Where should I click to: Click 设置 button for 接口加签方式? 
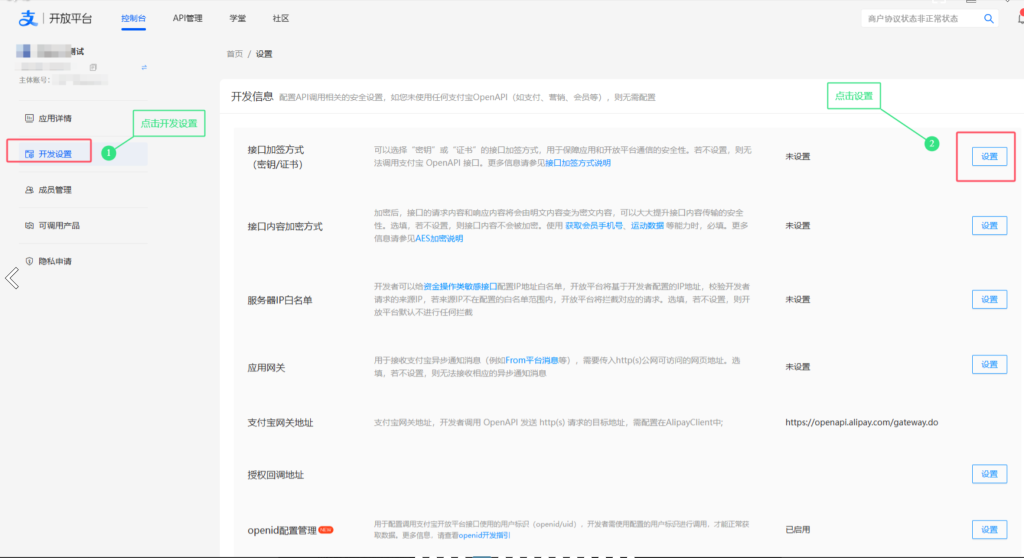[989, 157]
